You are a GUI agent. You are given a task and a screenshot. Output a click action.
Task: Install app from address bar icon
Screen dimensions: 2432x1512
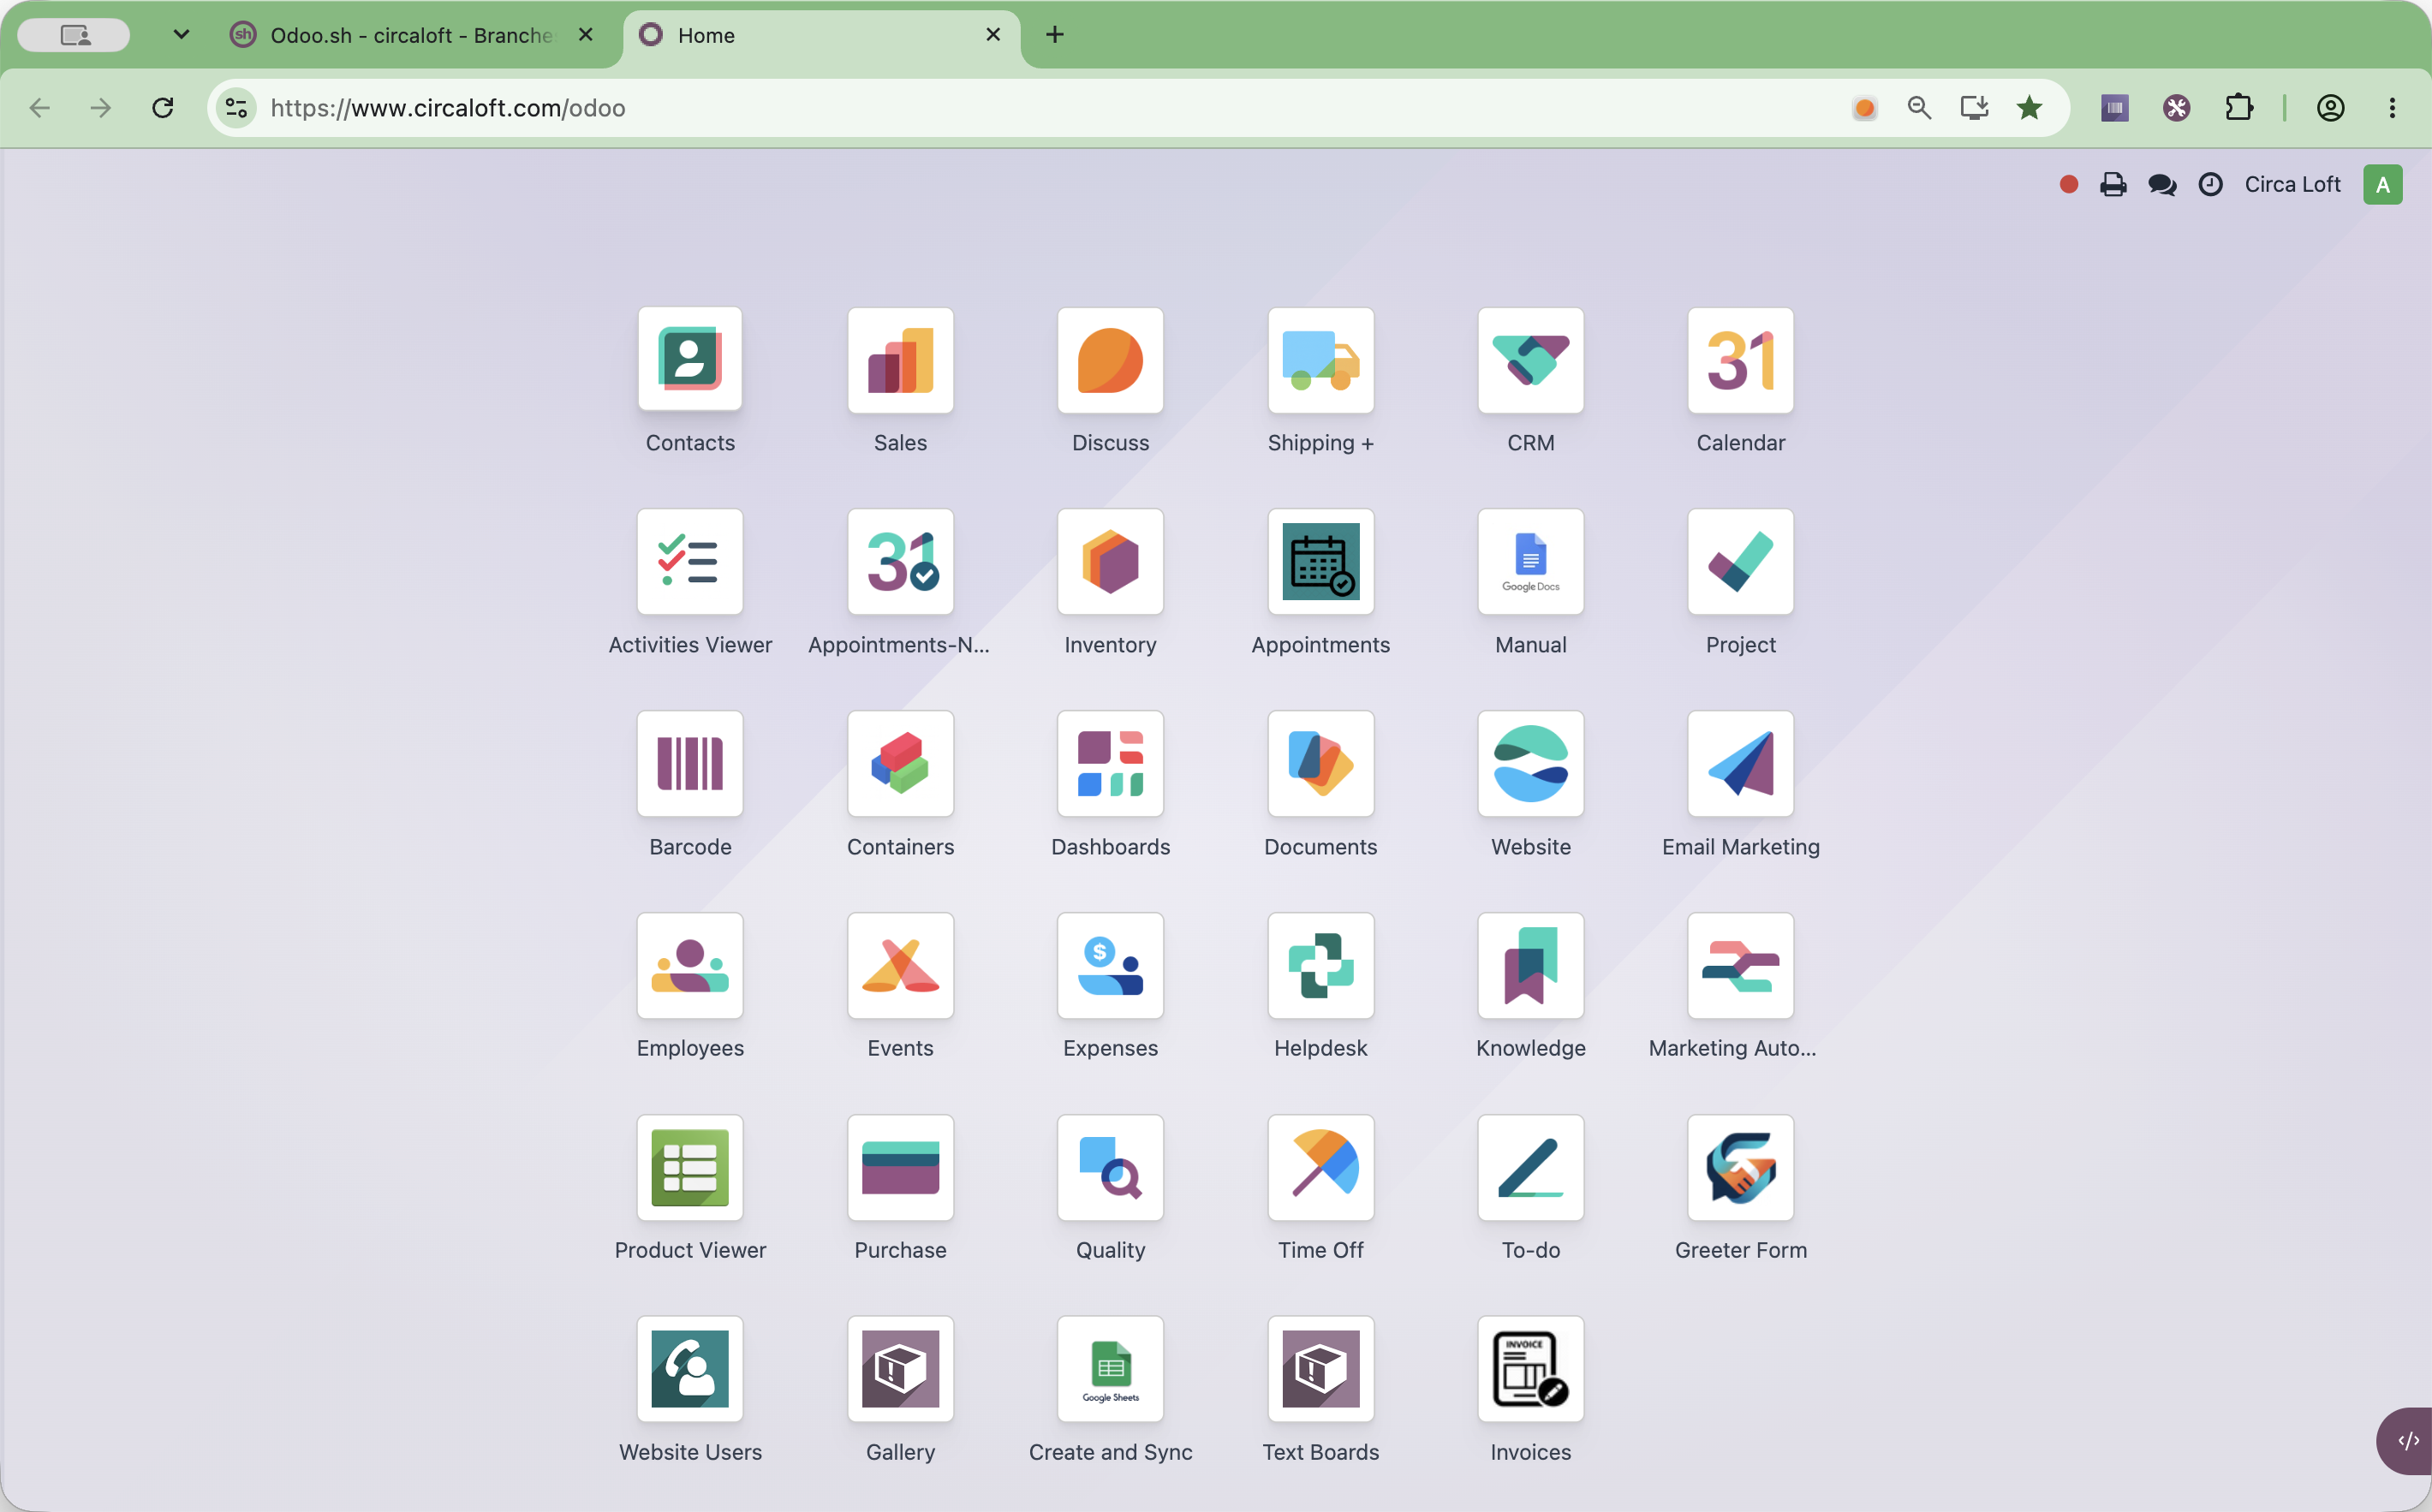coord(1974,107)
